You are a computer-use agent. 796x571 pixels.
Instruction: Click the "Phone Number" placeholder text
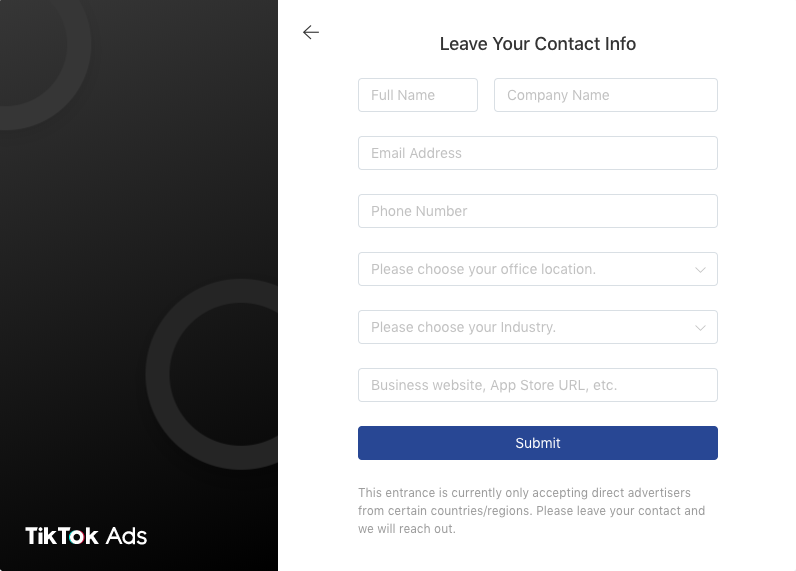[419, 211]
